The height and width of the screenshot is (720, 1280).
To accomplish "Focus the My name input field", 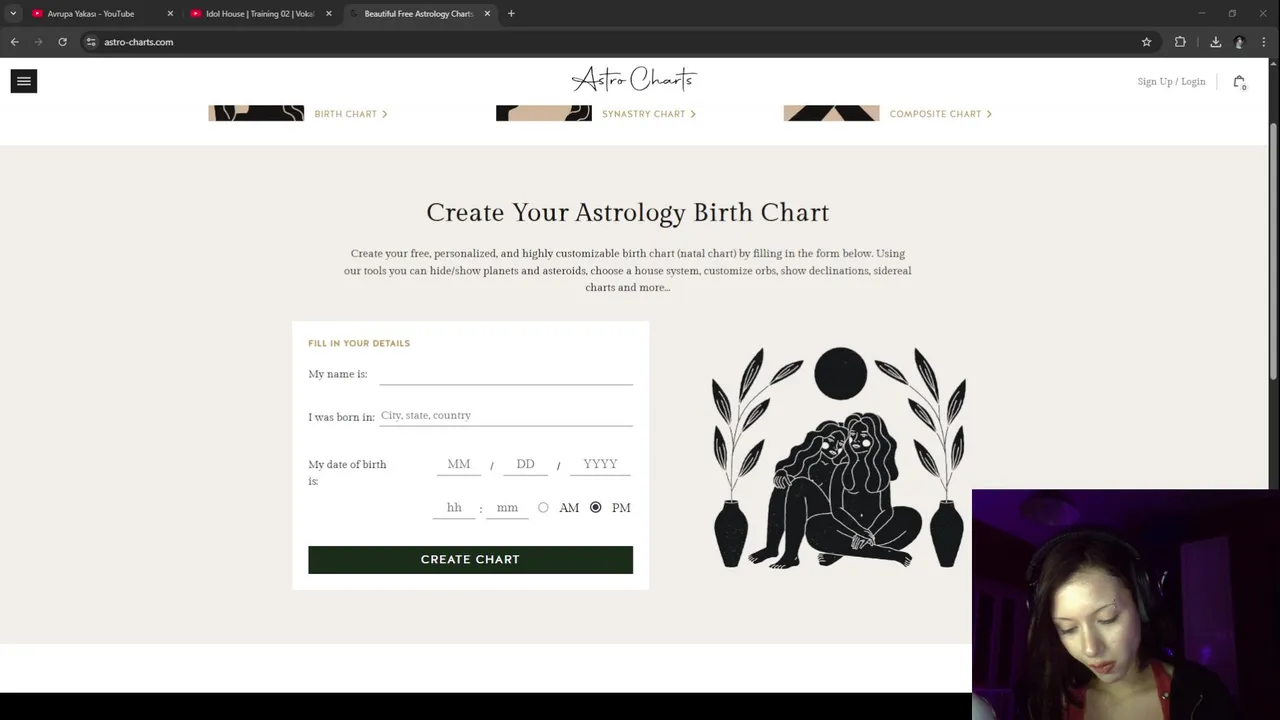I will point(506,374).
